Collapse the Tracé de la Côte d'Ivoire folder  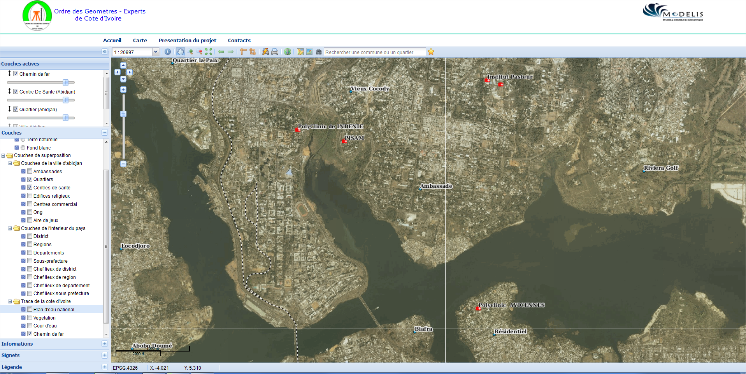(10, 301)
